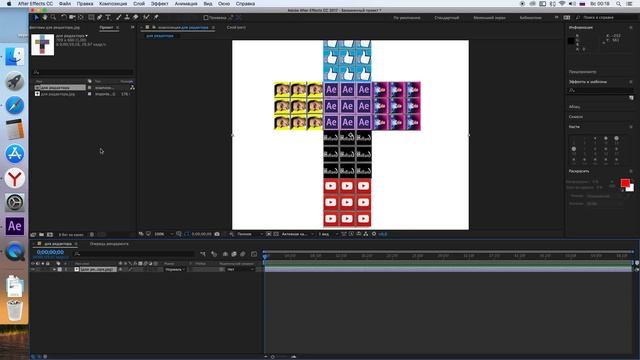This screenshot has height=360, width=640.
Task: Select the Pen tool
Action: [x=100, y=18]
